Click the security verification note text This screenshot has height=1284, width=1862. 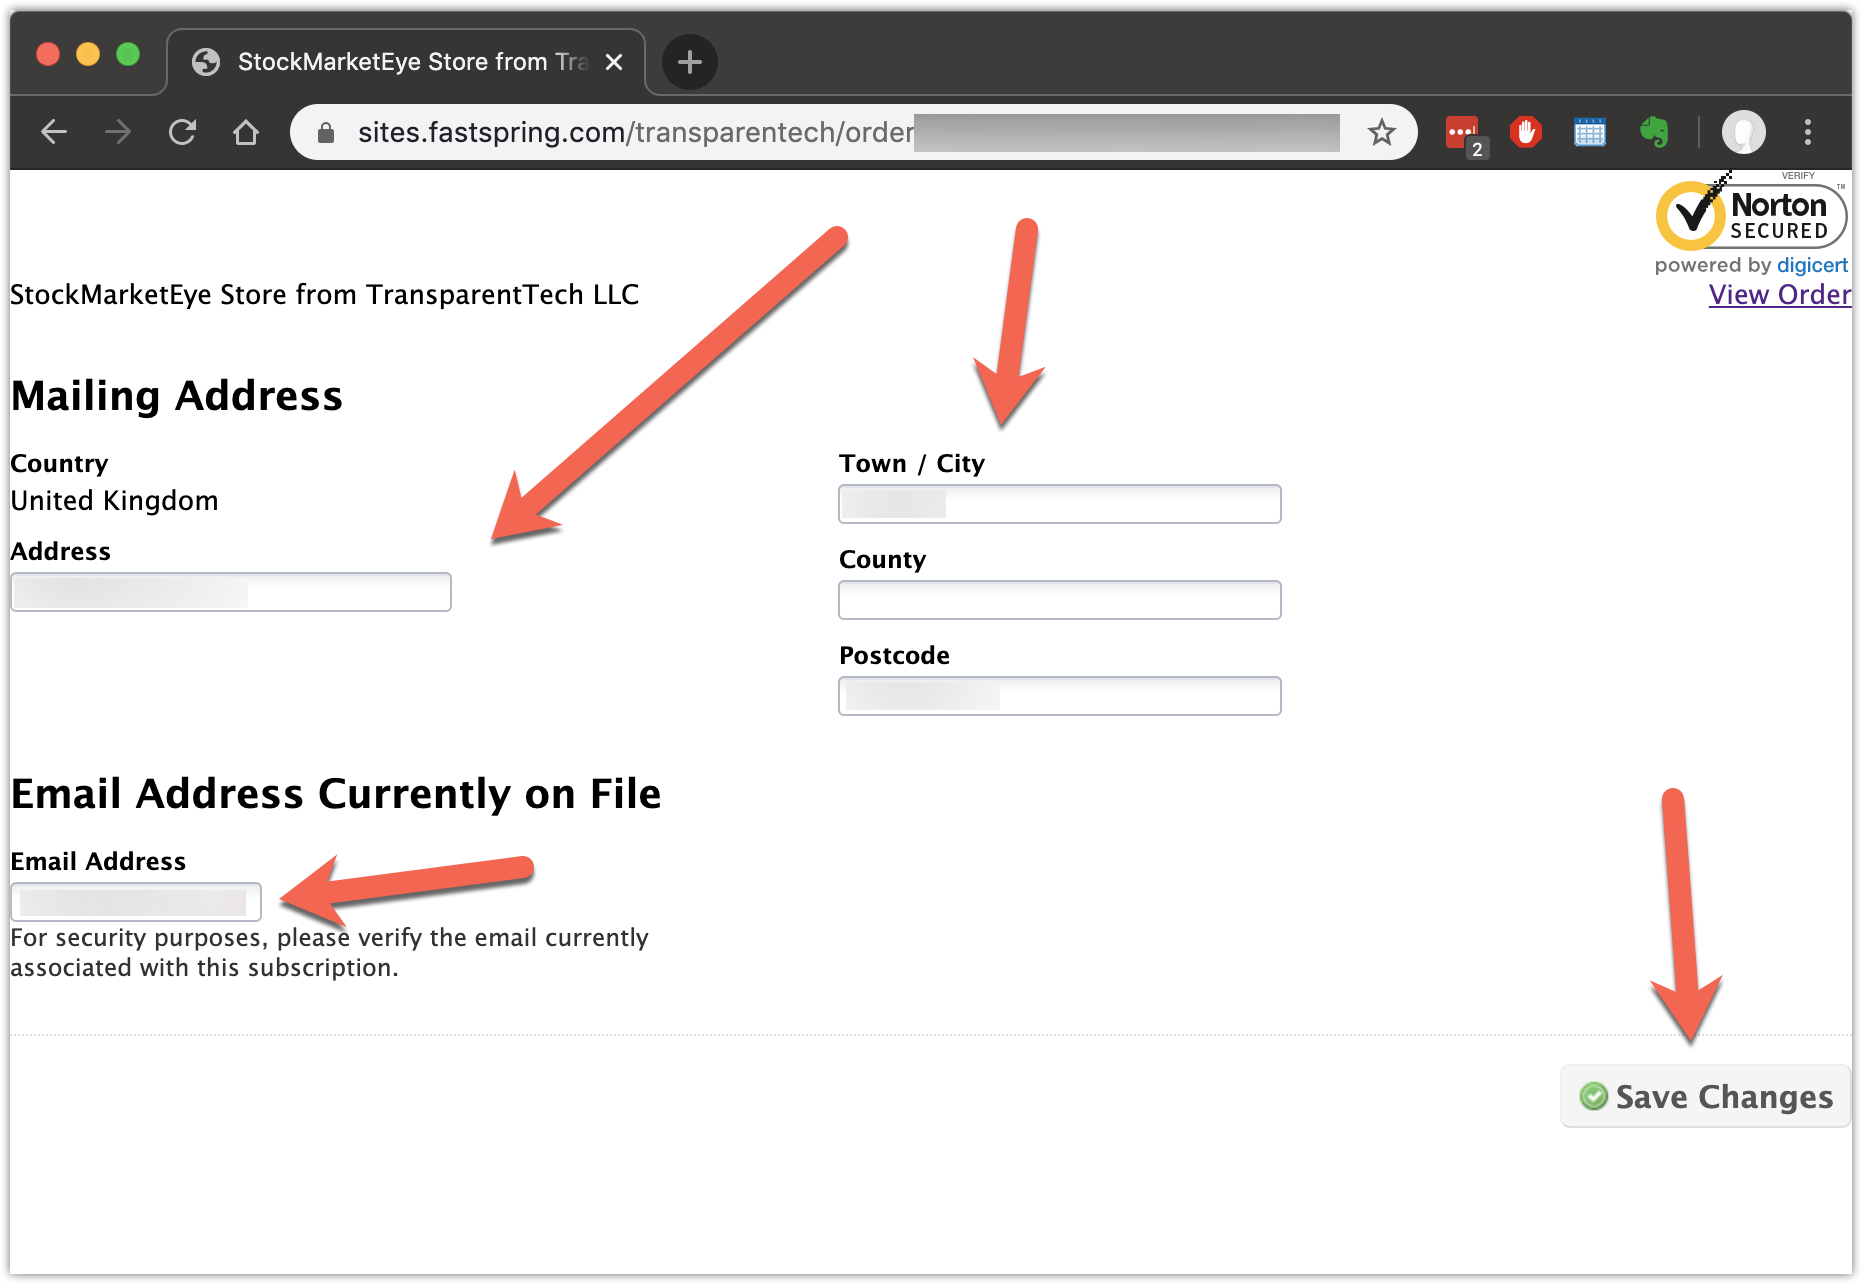click(x=329, y=952)
